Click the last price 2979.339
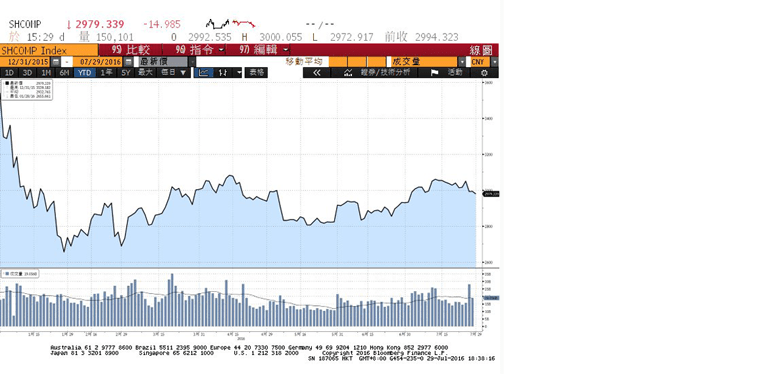Image resolution: width=760 pixels, height=374 pixels. click(100, 24)
